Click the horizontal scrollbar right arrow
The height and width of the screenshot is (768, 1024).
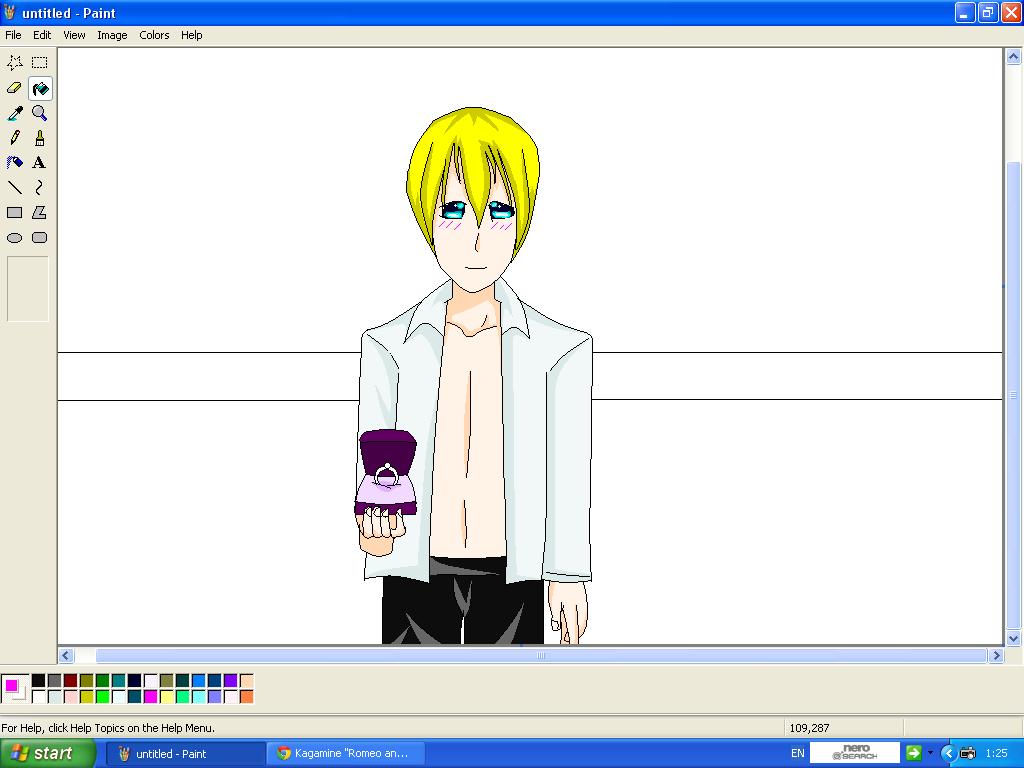coord(996,655)
